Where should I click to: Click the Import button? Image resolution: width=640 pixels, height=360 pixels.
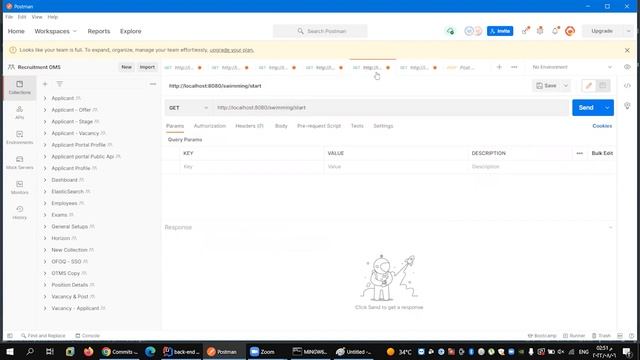click(x=147, y=67)
